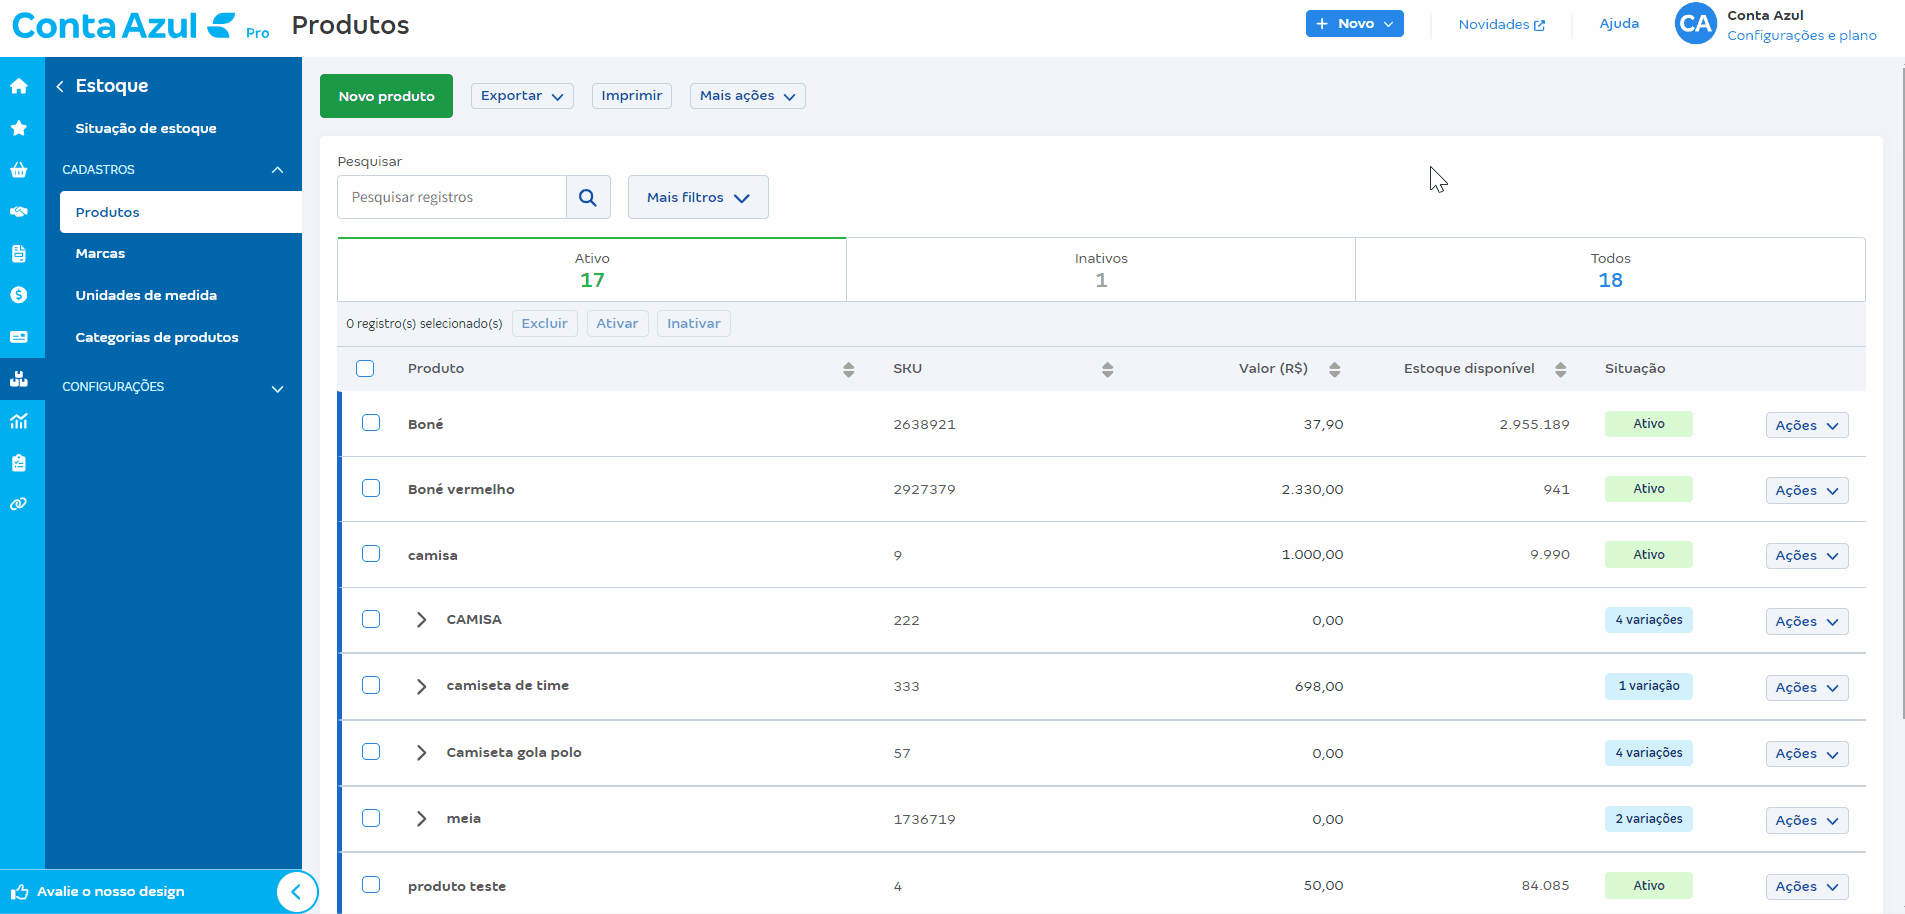Click the green Novo produto button
The width and height of the screenshot is (1905, 914).
[386, 96]
